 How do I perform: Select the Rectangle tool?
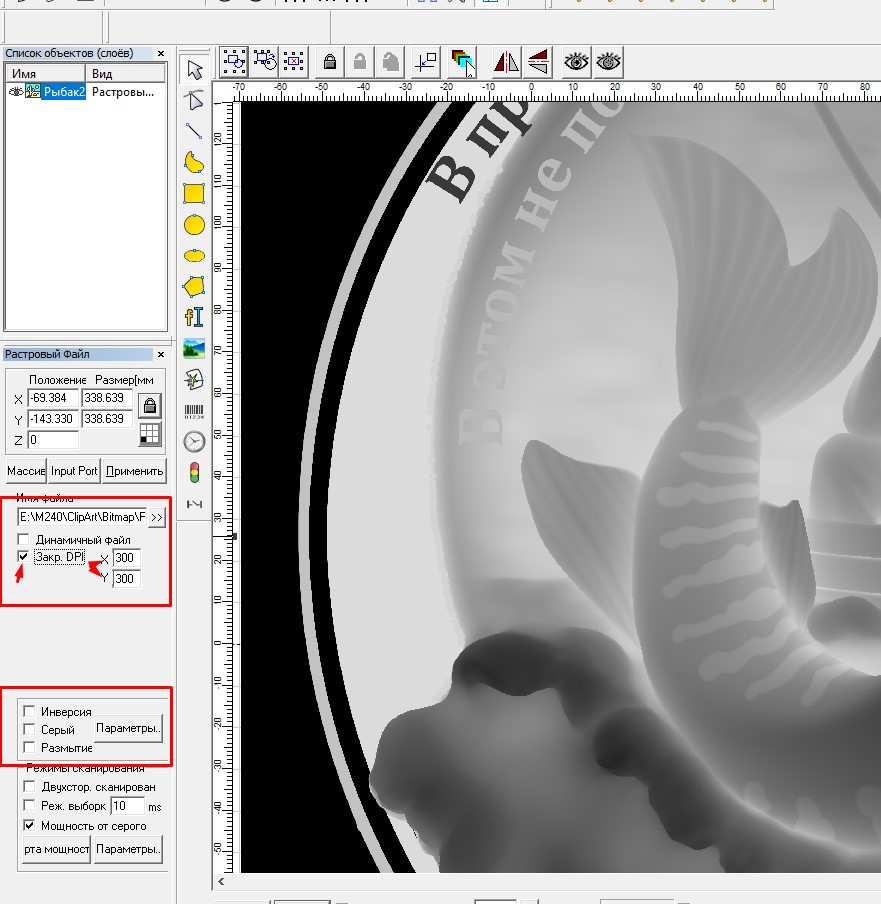tap(194, 193)
